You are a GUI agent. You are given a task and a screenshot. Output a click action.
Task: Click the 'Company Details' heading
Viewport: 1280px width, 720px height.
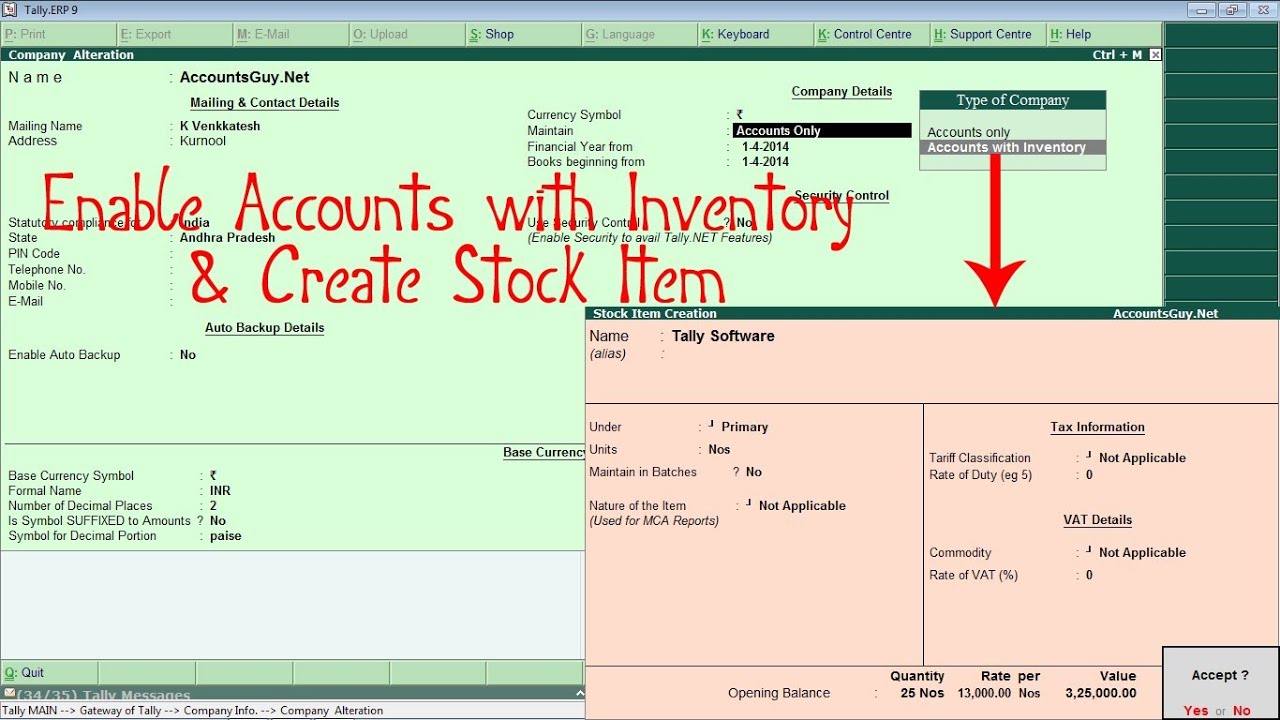[x=842, y=92]
